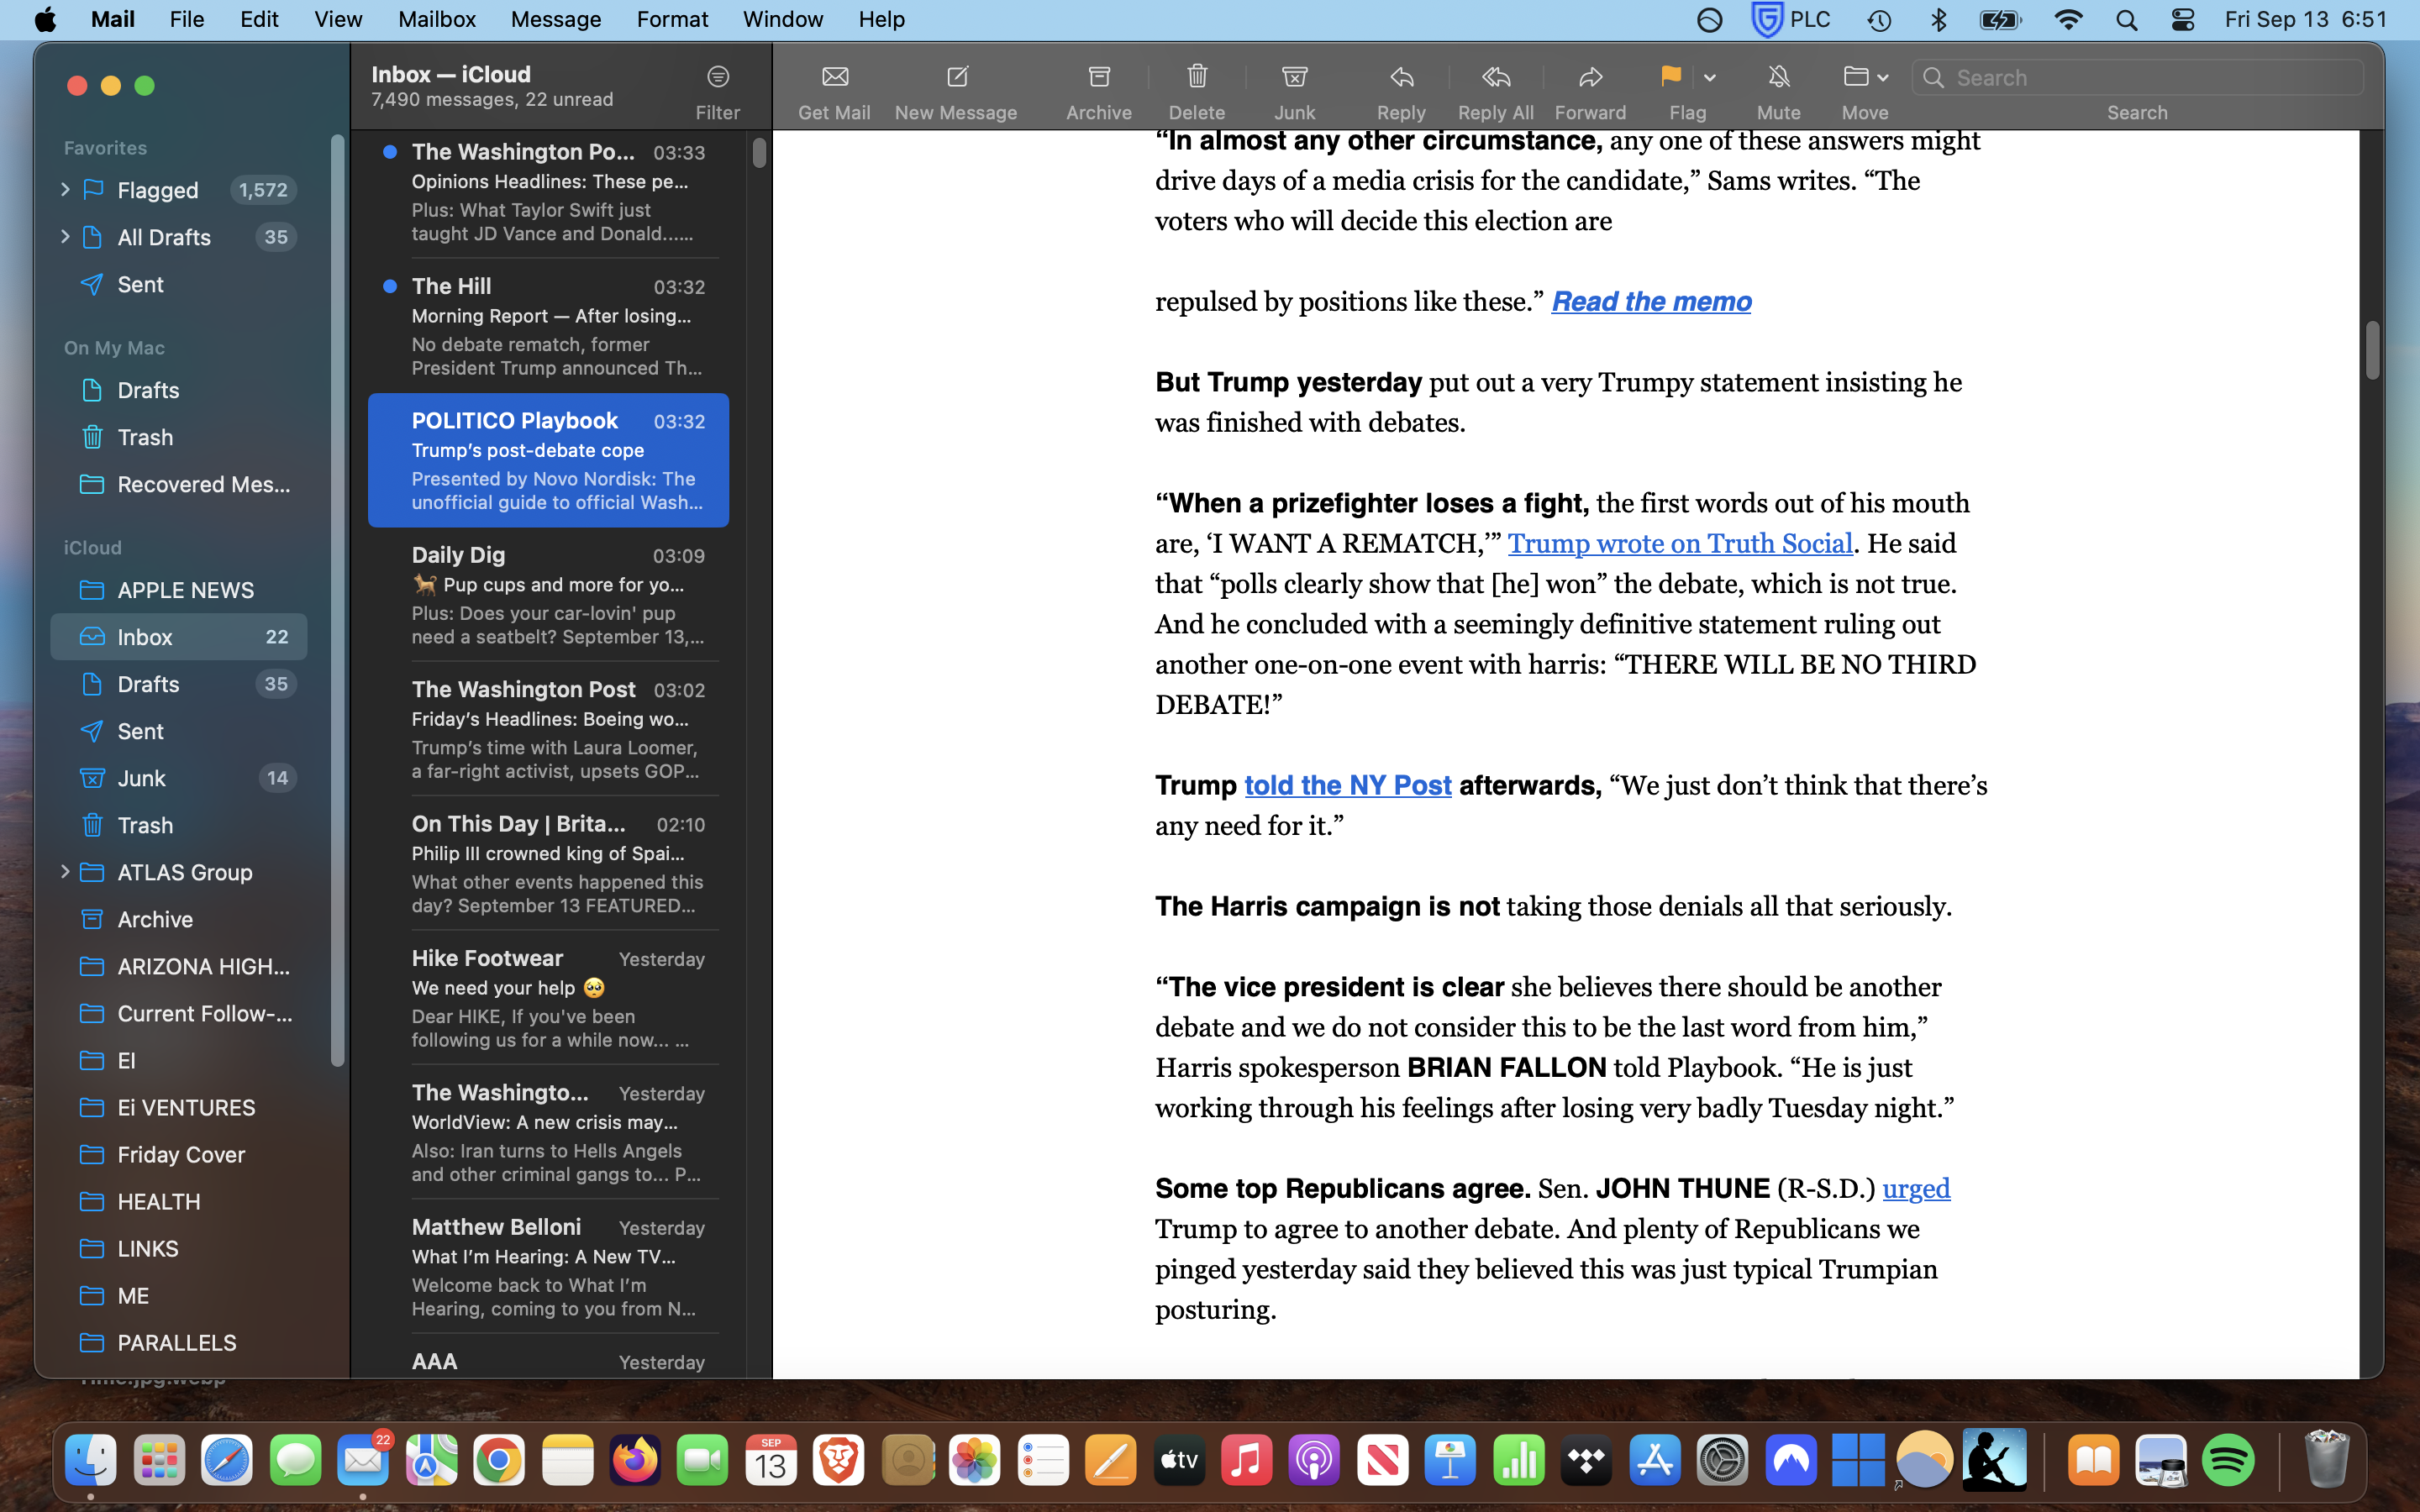This screenshot has width=2420, height=1512.
Task: Follow the 'told the NY Post' link
Action: click(x=1347, y=786)
